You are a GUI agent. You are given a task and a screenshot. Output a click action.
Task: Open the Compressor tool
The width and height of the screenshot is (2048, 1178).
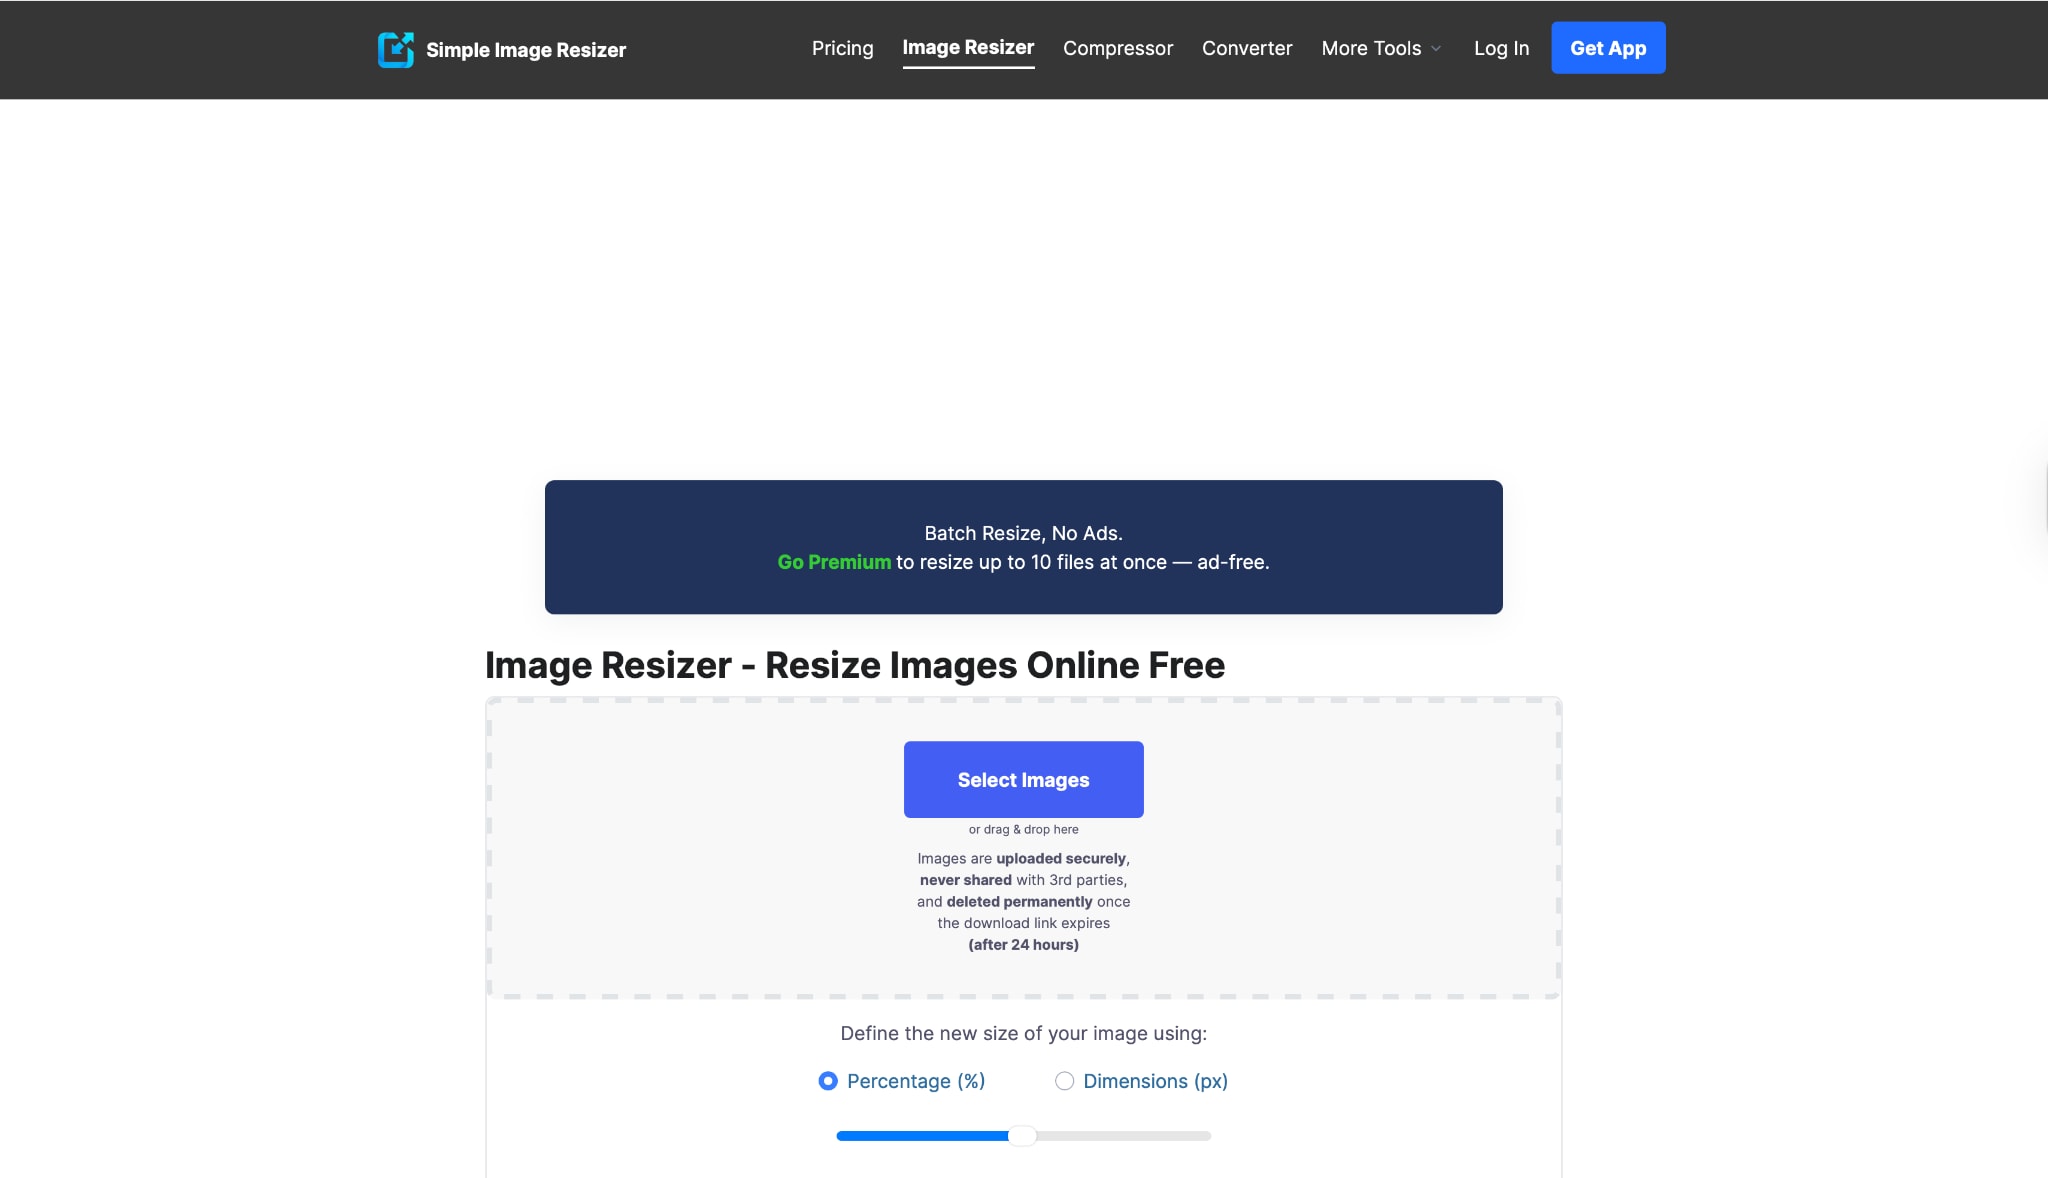click(1117, 48)
